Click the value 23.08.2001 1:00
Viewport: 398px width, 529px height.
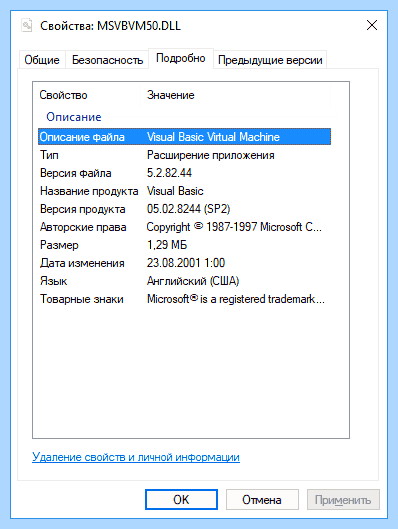tap(186, 263)
